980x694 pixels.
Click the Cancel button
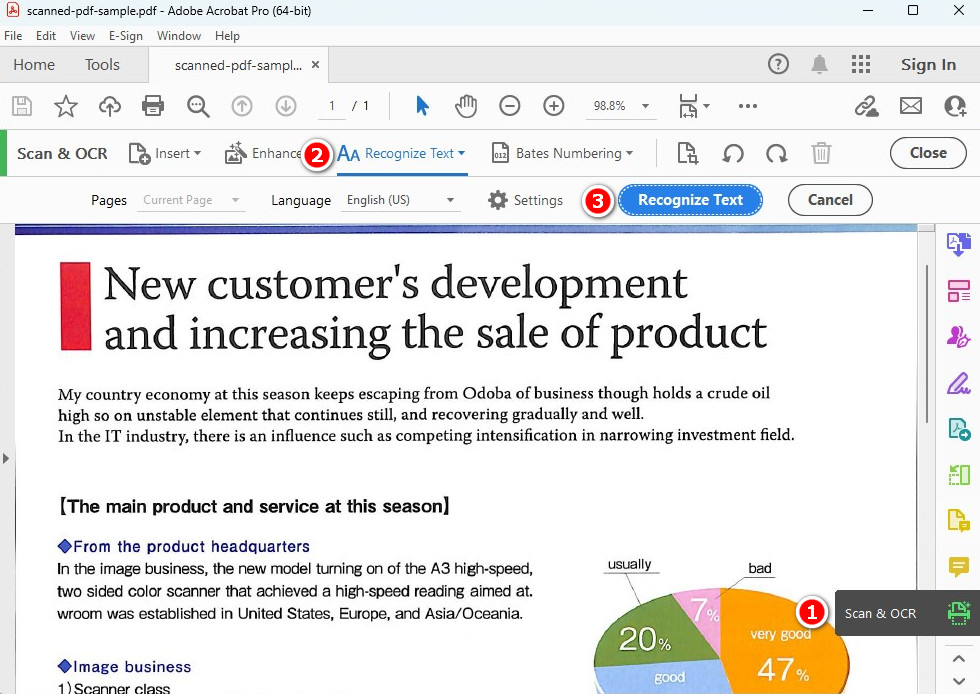click(x=829, y=200)
